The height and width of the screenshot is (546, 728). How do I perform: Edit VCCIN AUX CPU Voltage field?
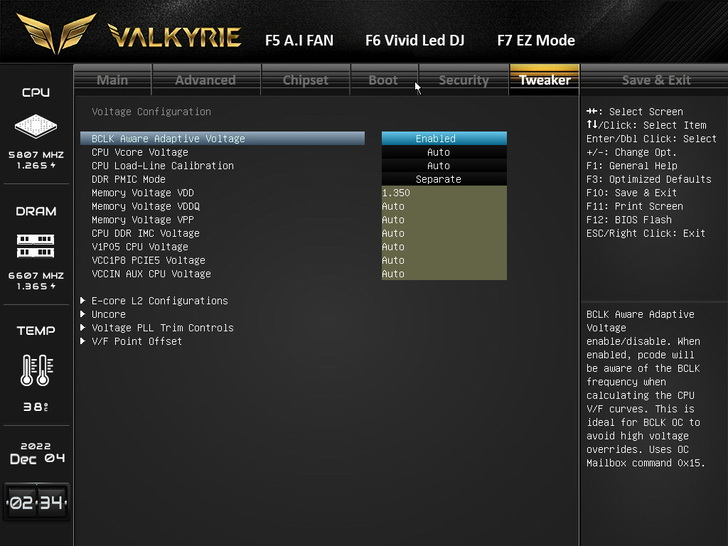444,273
